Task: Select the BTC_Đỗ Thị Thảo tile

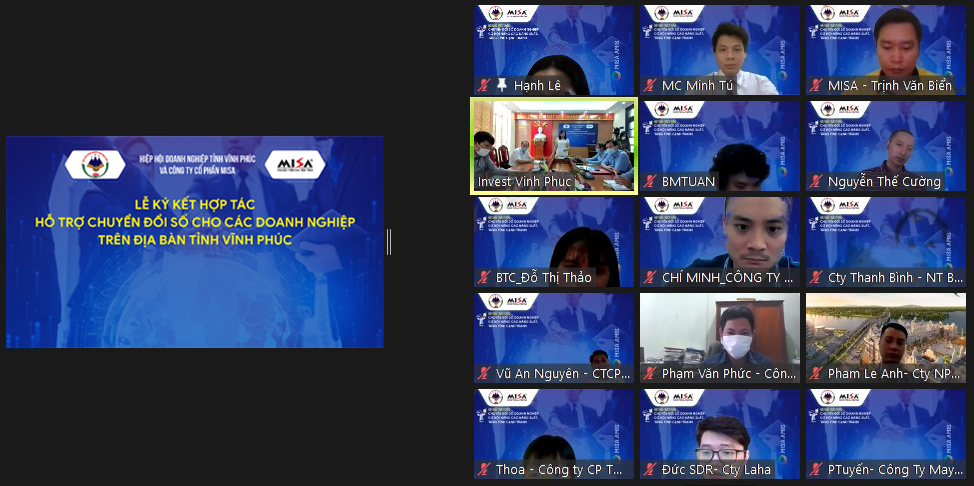Action: click(553, 242)
